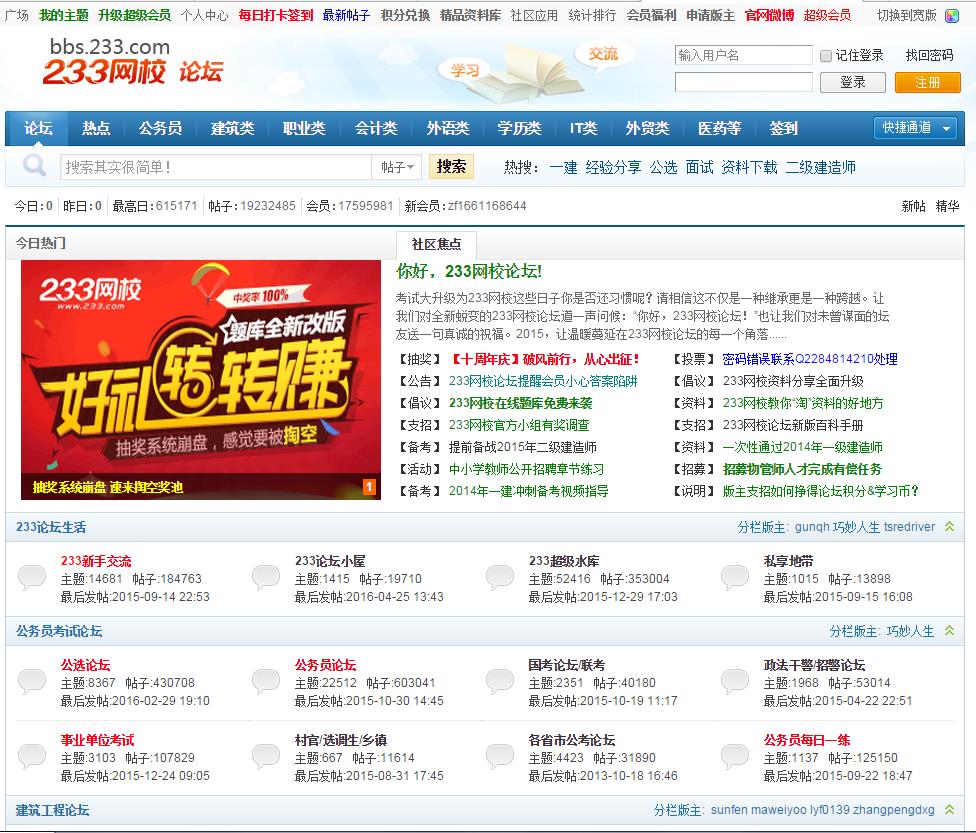The width and height of the screenshot is (976, 833).
Task: Click speech bubble icon for 233论坛小屋
Action: point(266,577)
